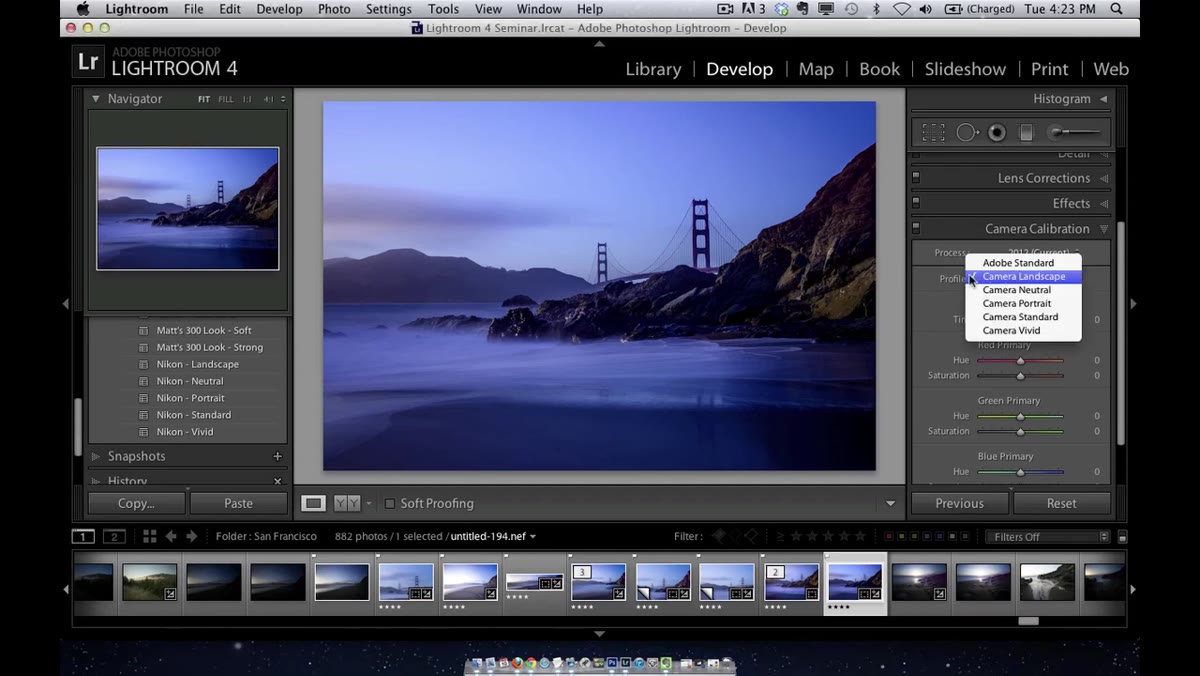The image size is (1200, 676).
Task: Select the Red Eye Correction tool
Action: click(x=997, y=132)
